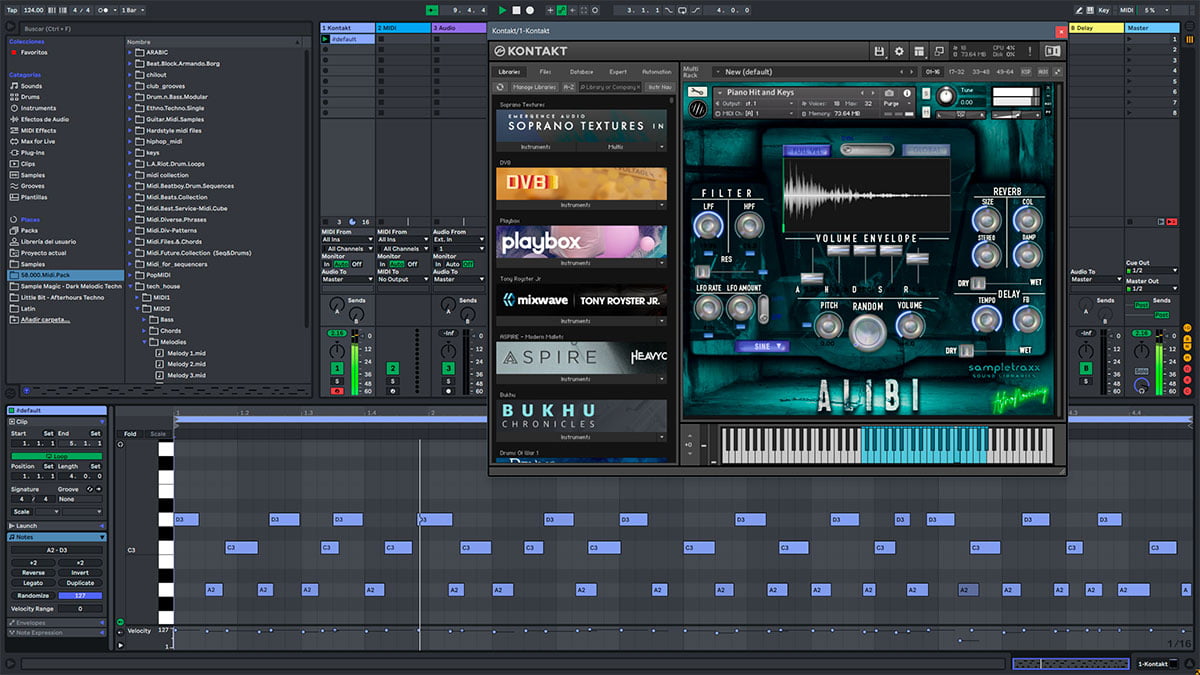
Task: Open the Piano Hit and Keys wrench icon
Action: tap(697, 94)
